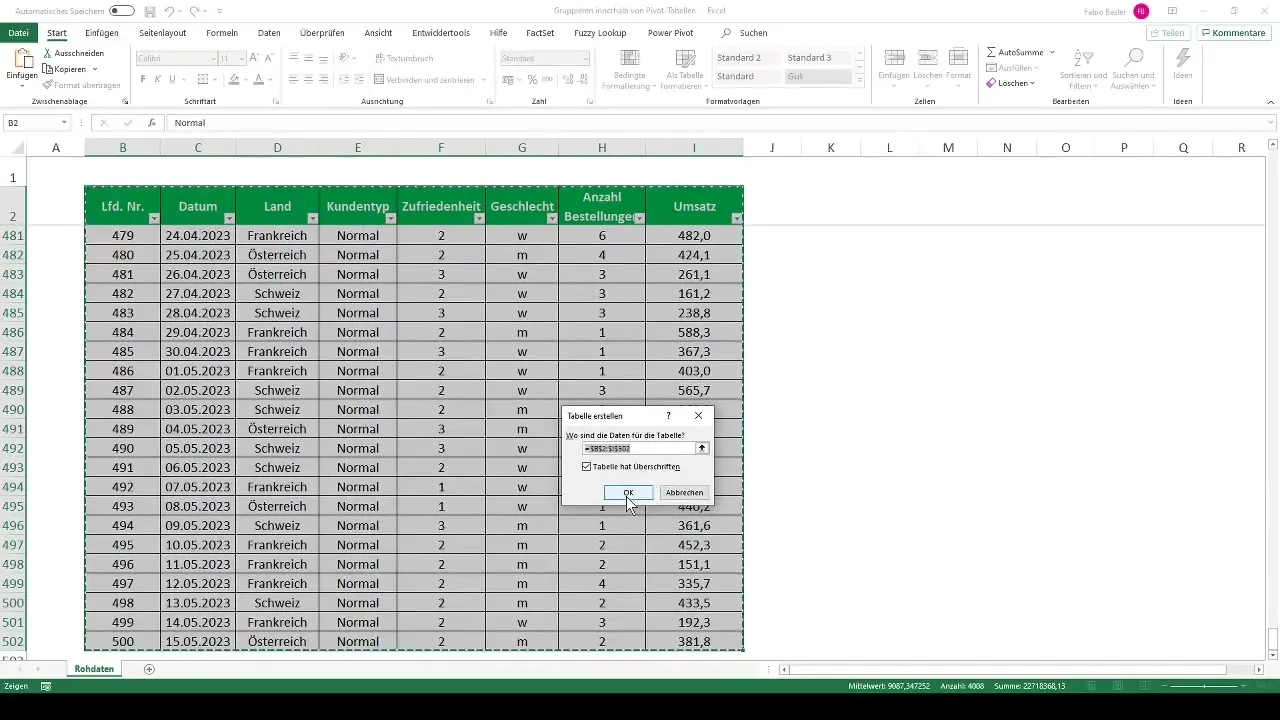Click Sortieren und Filtern icon

tap(1083, 58)
